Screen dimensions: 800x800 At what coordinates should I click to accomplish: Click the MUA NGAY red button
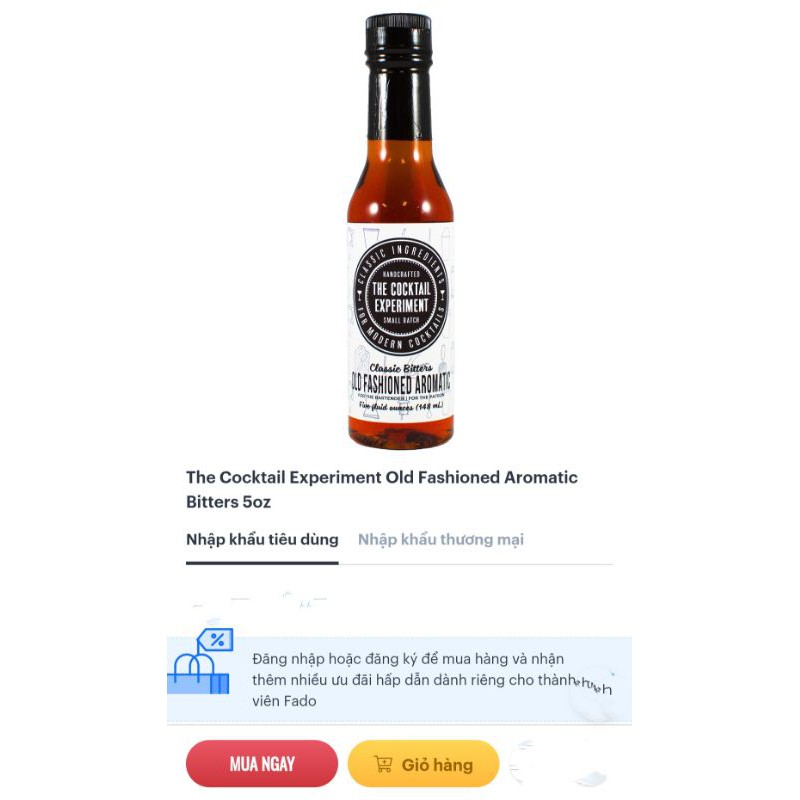pos(262,764)
